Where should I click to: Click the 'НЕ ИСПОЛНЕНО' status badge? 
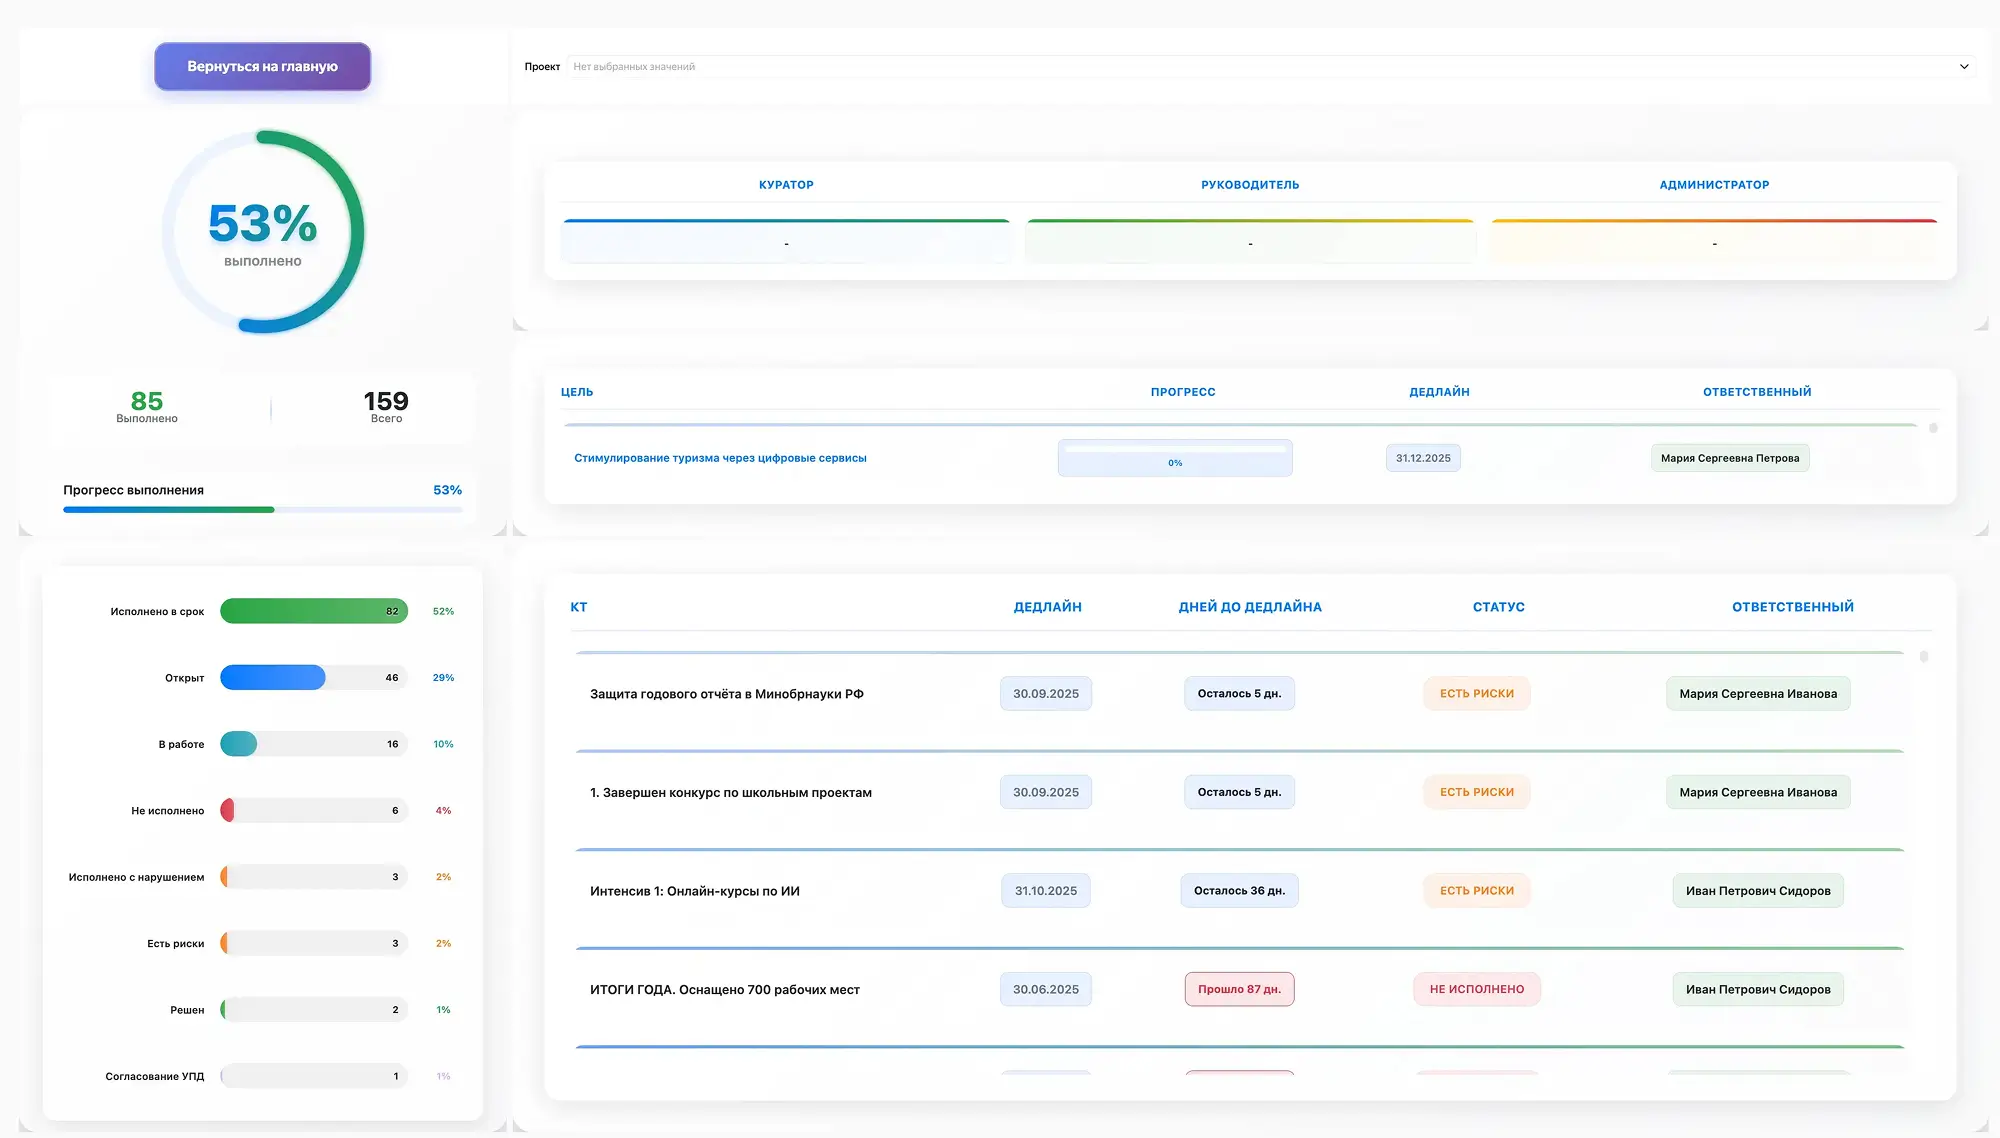click(x=1476, y=989)
